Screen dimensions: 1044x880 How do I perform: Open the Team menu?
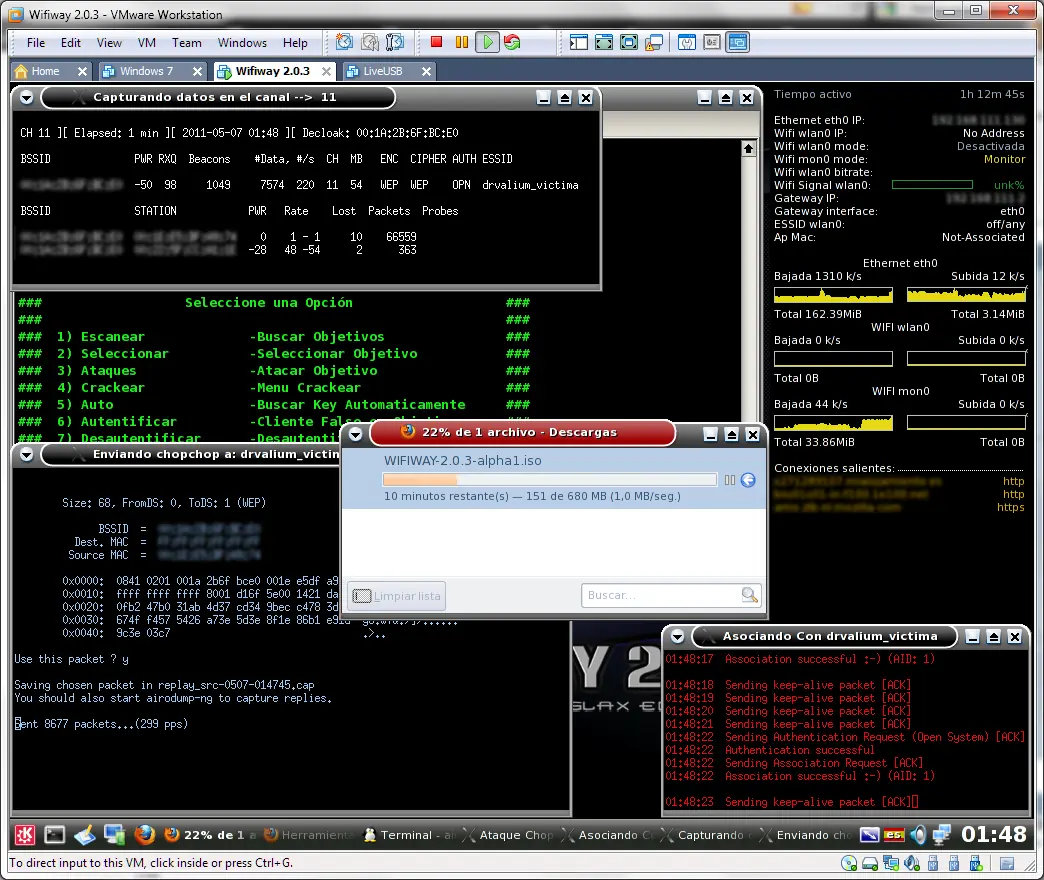point(186,43)
